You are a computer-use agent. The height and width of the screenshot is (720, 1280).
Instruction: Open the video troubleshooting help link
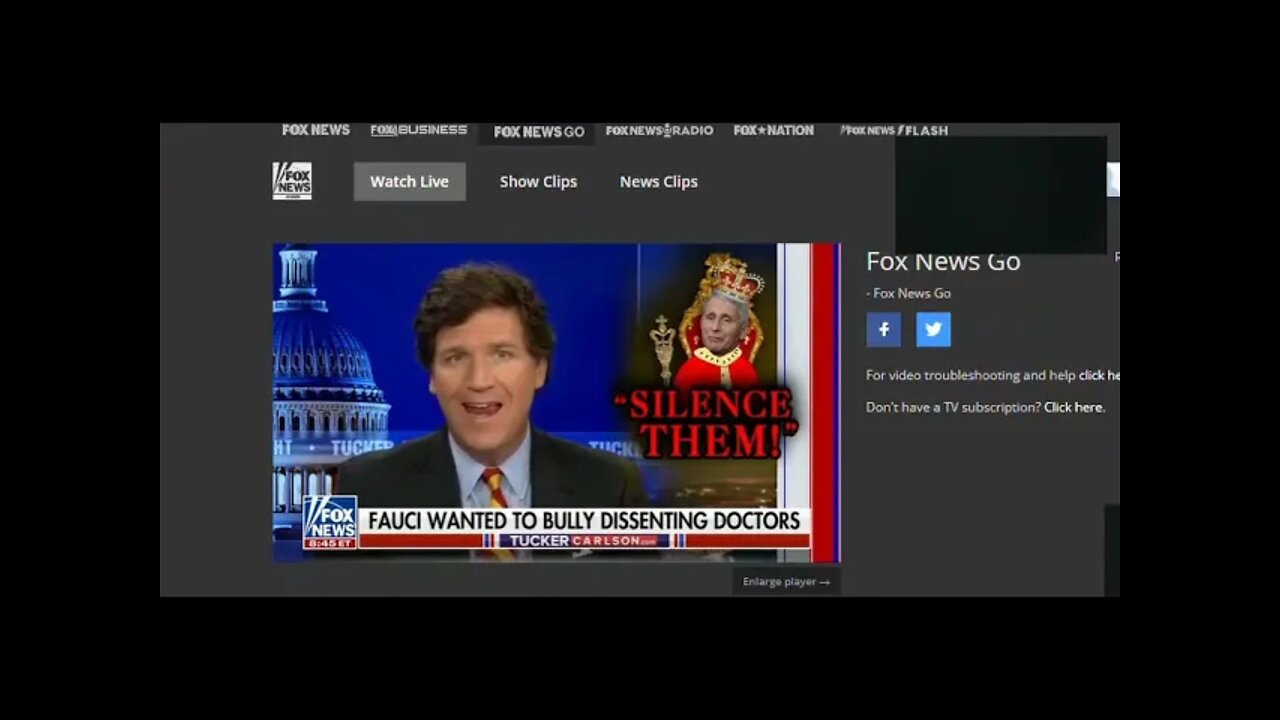click(x=1099, y=375)
